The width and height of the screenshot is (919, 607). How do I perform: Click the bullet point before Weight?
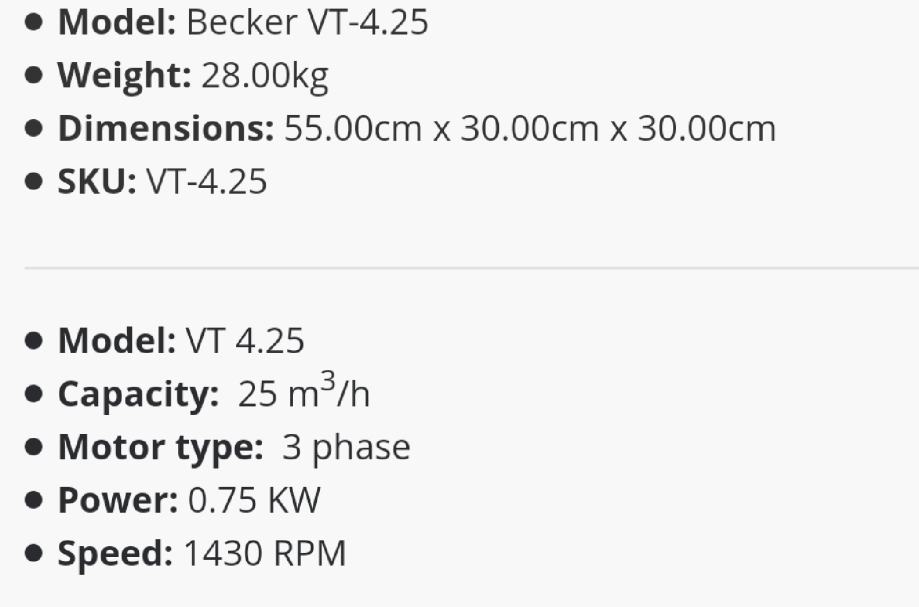pyautogui.click(x=35, y=76)
